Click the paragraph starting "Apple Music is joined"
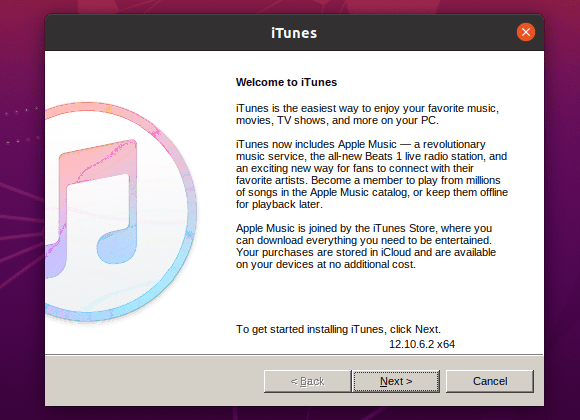Screen dimensions: 580x420 coord(366,246)
